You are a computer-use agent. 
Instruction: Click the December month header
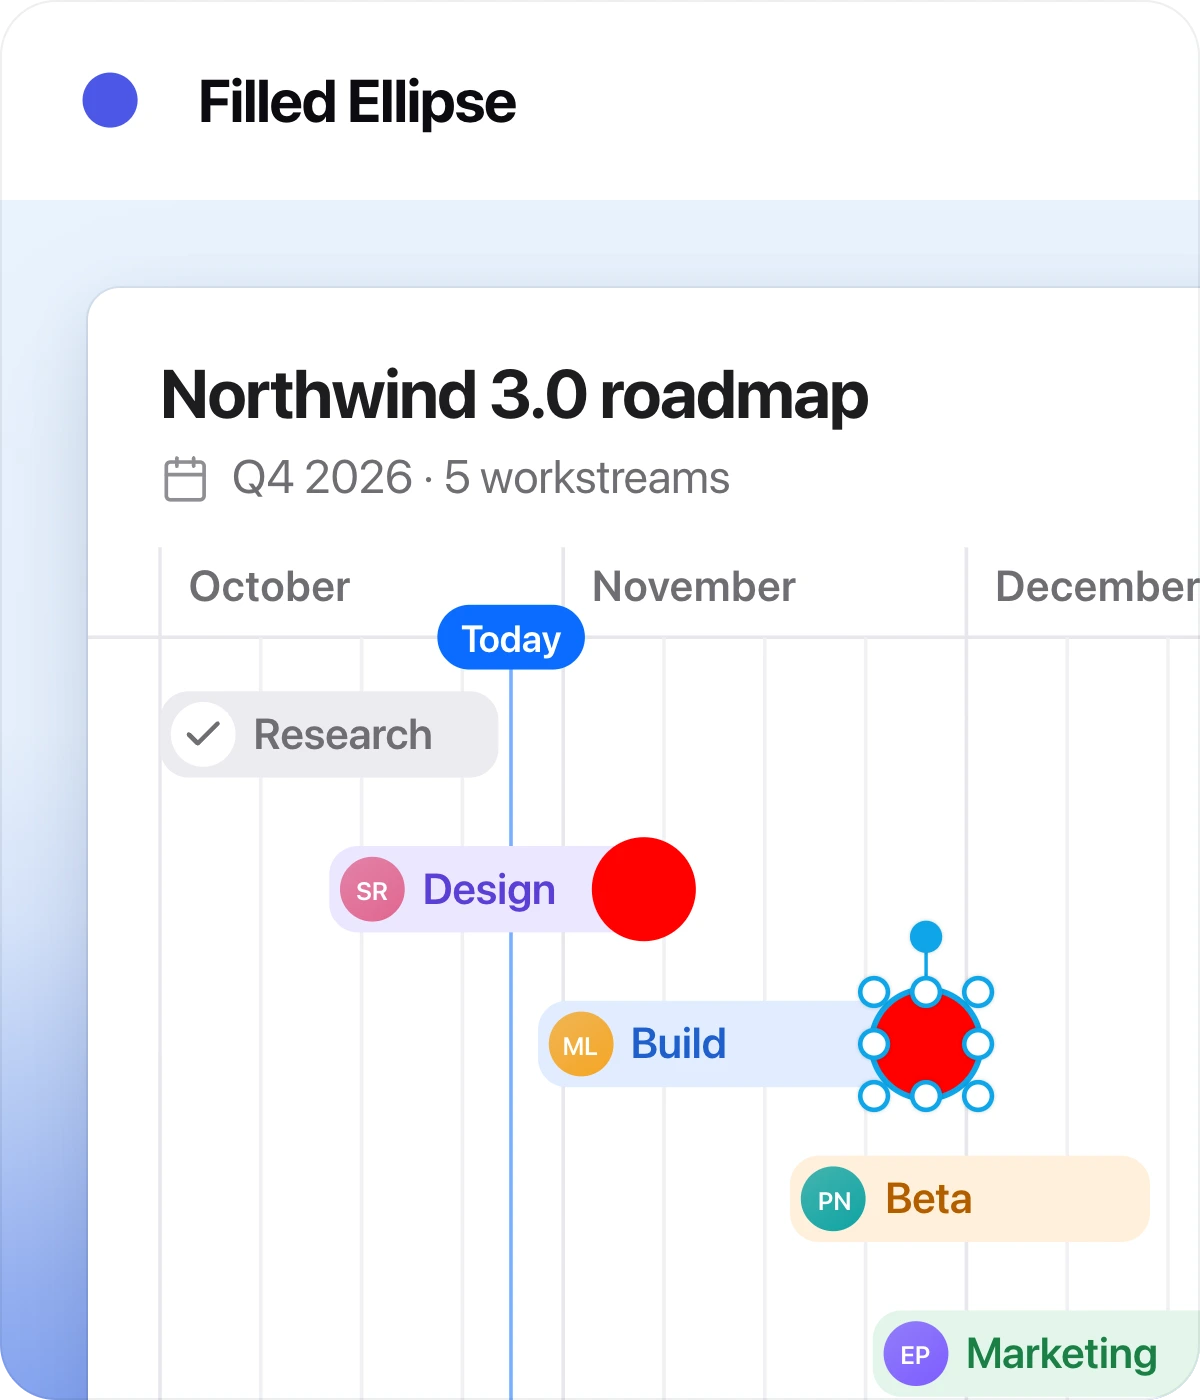click(1097, 587)
